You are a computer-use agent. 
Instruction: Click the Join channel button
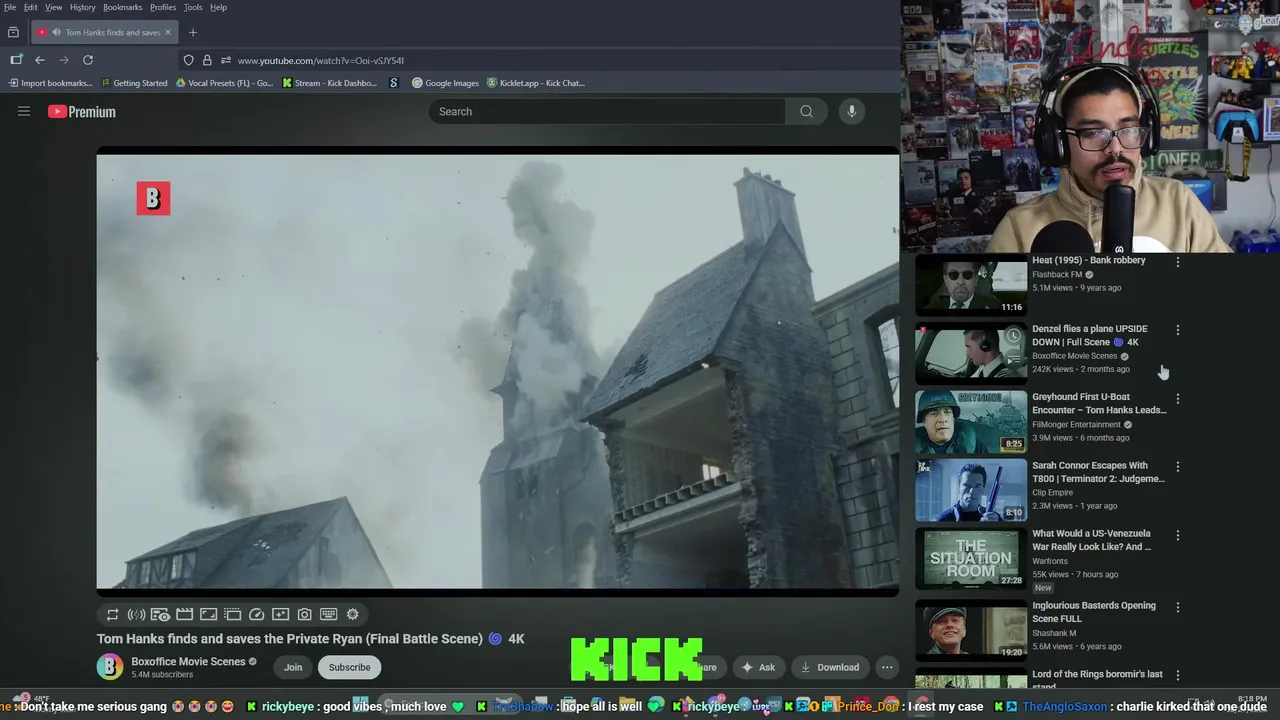point(293,667)
